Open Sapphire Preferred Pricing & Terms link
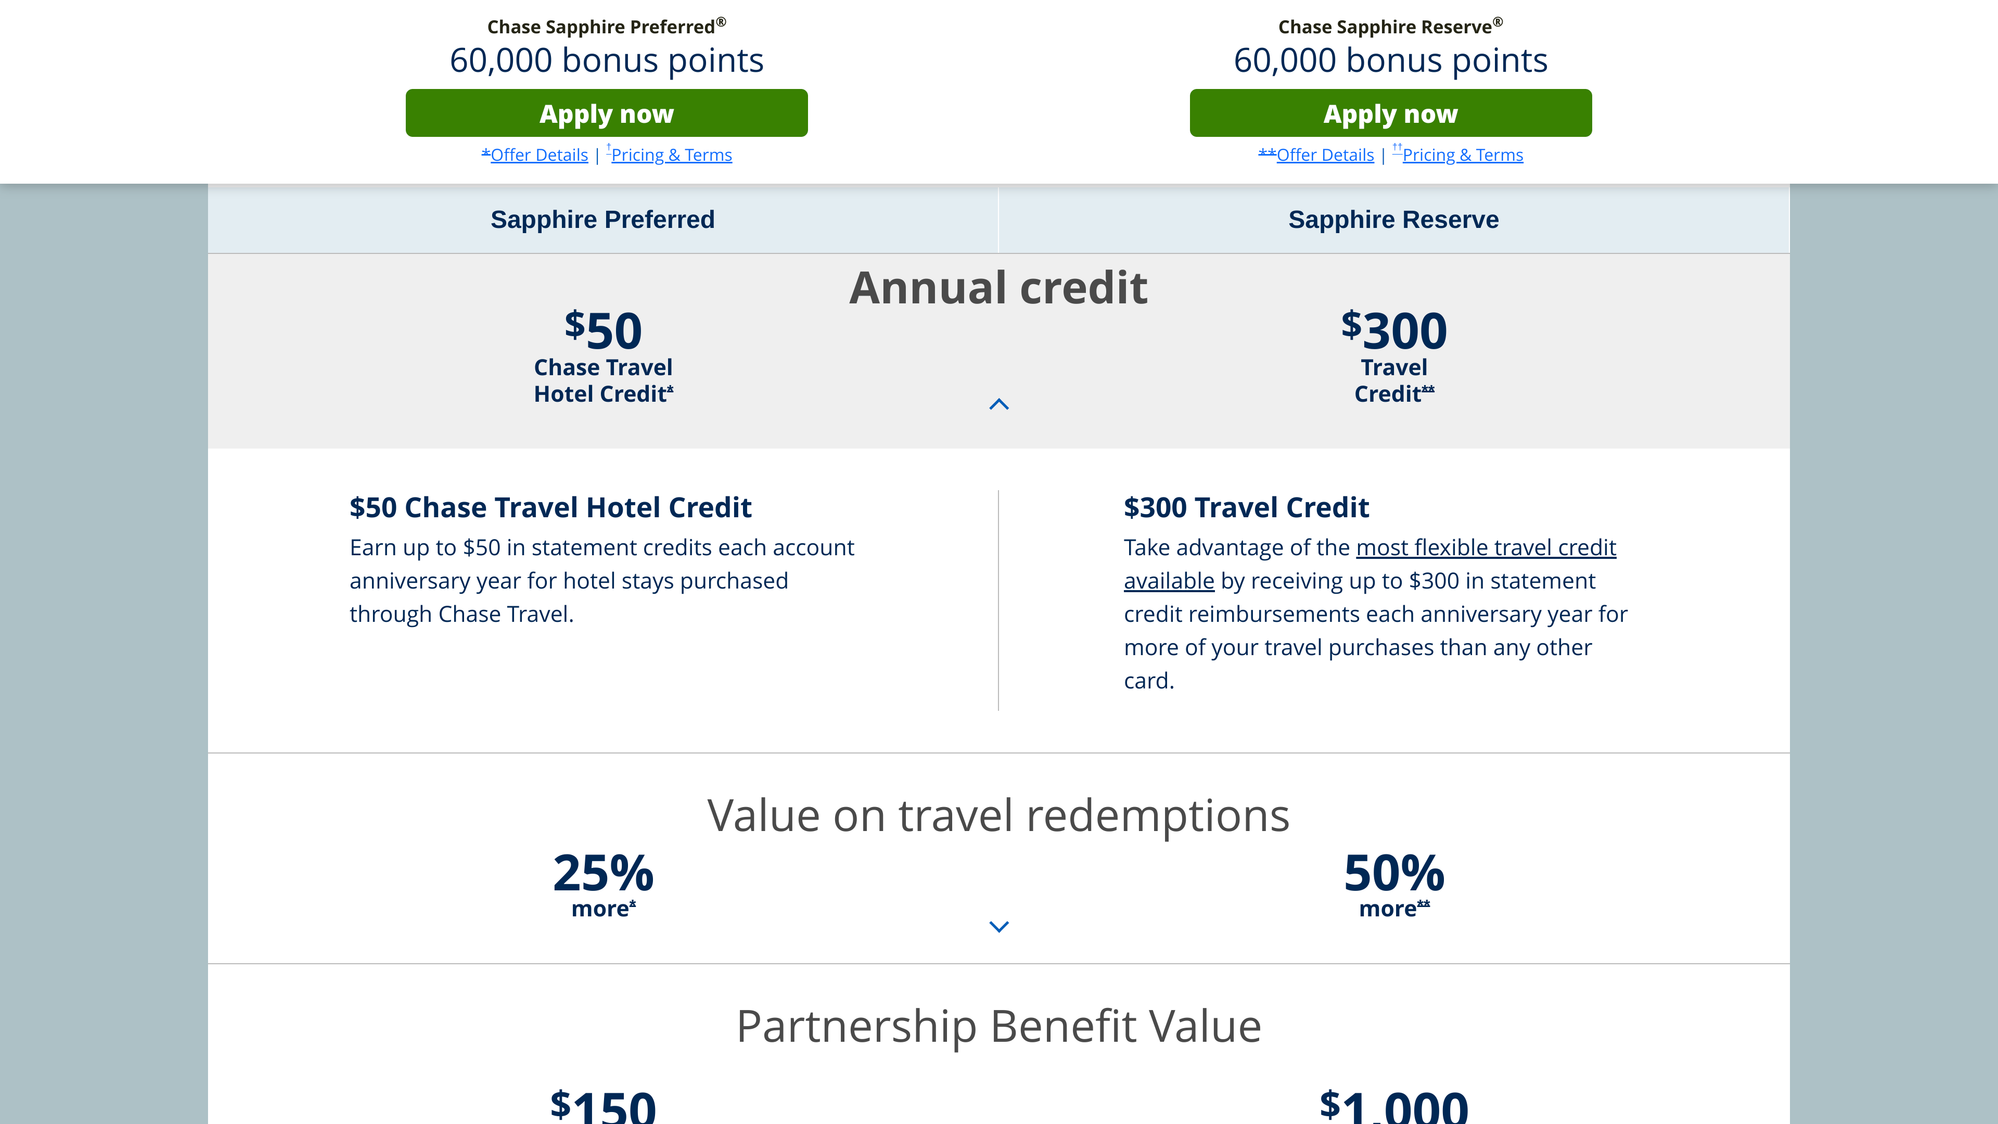Viewport: 1998px width, 1124px height. (671, 155)
